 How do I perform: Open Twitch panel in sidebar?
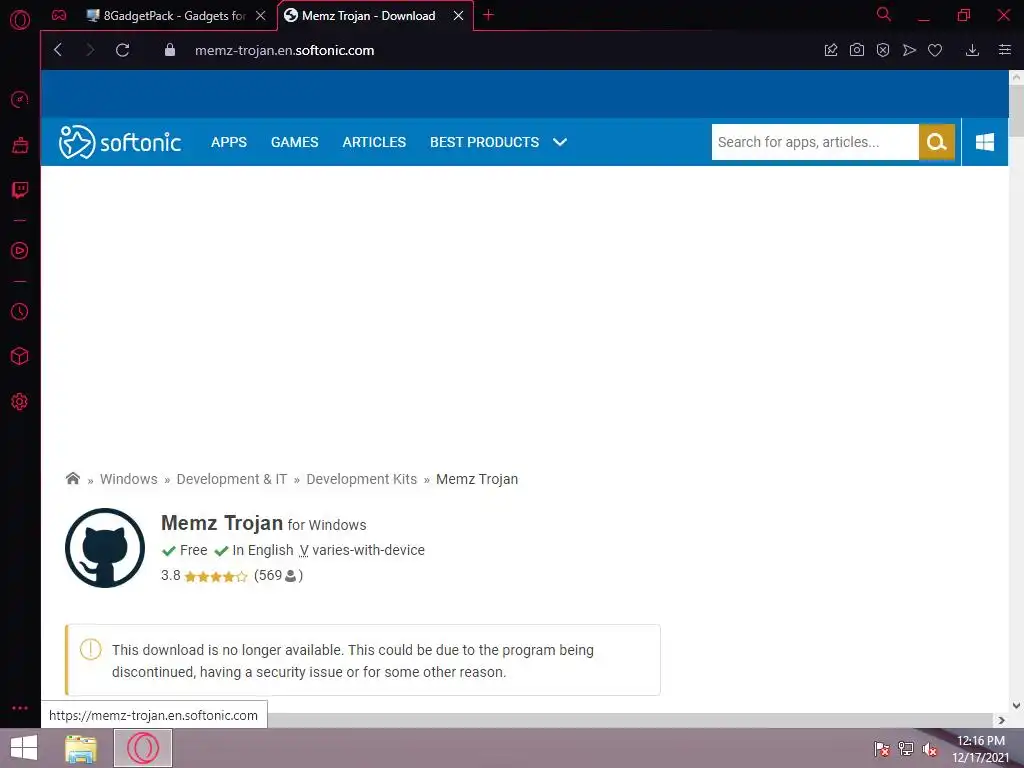click(20, 190)
